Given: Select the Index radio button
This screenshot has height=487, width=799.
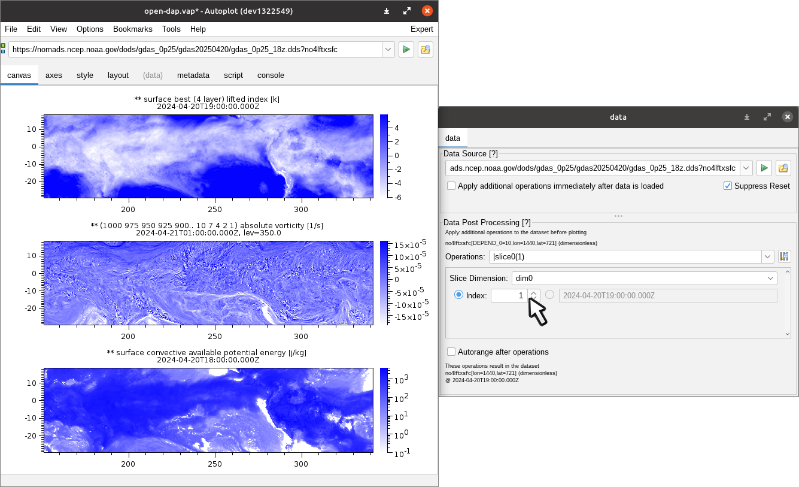Looking at the screenshot, I should (x=459, y=295).
